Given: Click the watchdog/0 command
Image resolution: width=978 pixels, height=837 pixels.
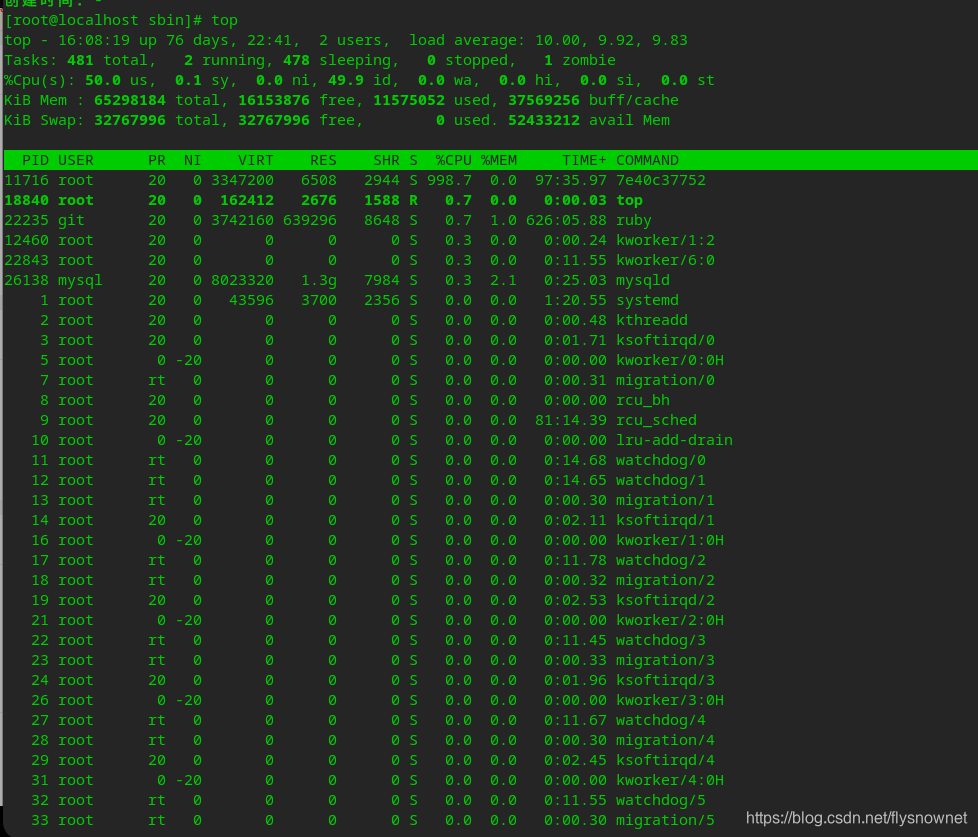Looking at the screenshot, I should 661,460.
